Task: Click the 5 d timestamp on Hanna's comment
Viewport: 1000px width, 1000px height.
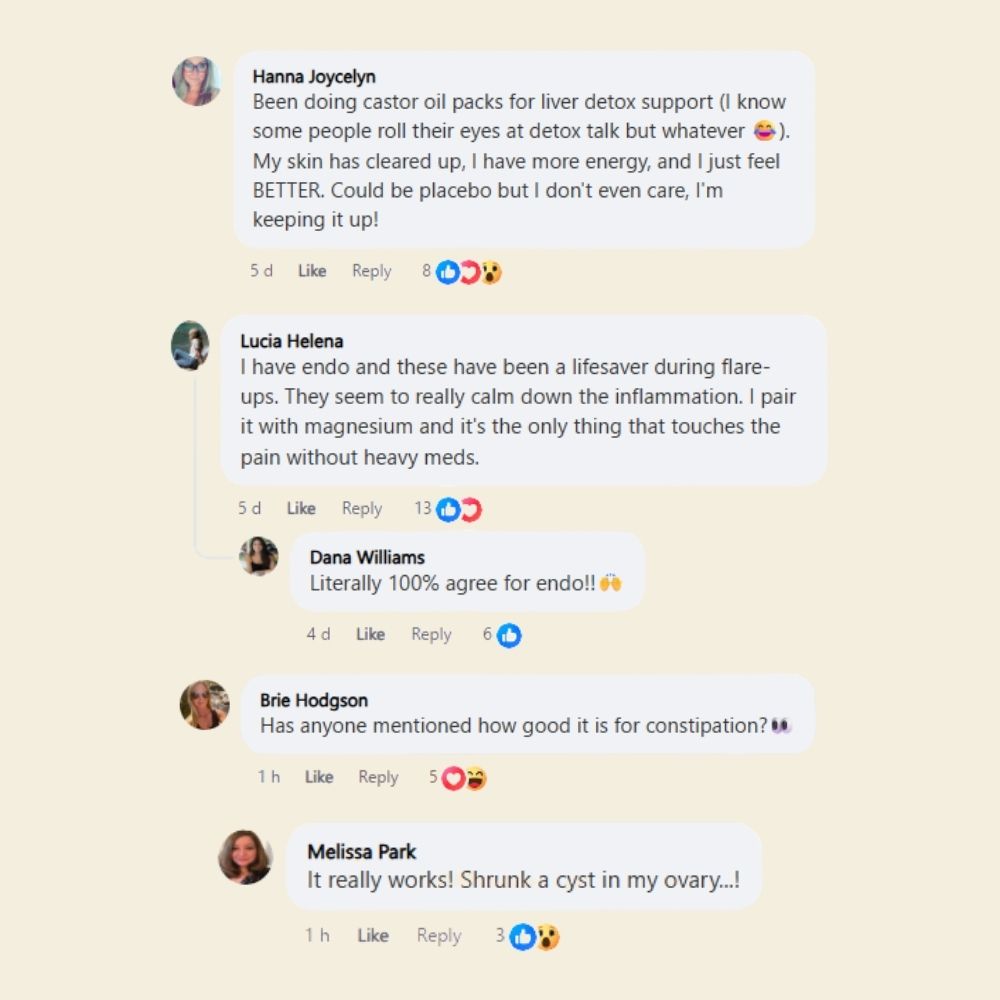Action: [261, 271]
